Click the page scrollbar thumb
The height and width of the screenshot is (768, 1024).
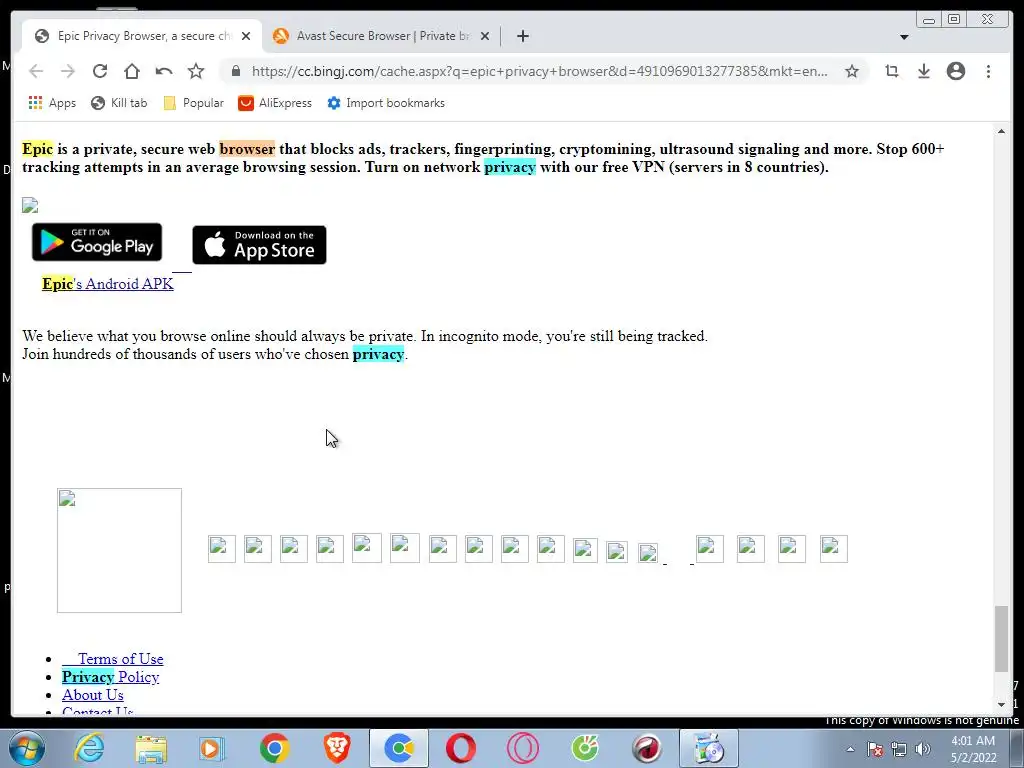1001,639
